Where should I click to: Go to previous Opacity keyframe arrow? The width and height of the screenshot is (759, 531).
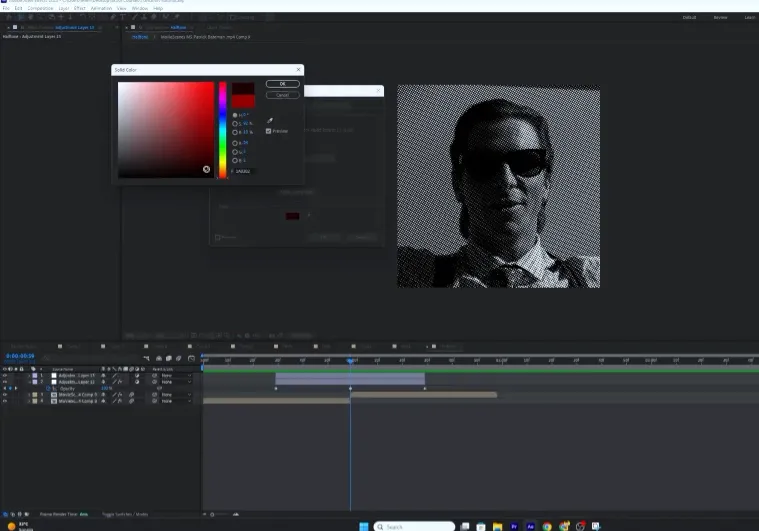click(5, 388)
